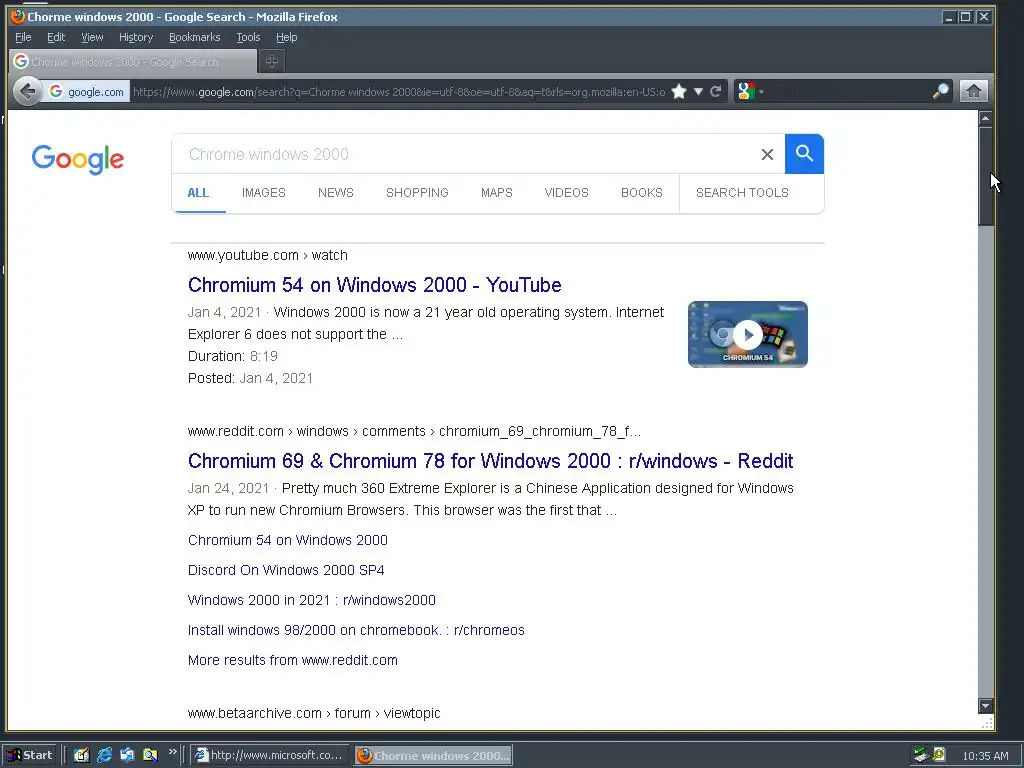
Task: Select the Chorme windows 2000 browser tab
Action: click(x=133, y=61)
